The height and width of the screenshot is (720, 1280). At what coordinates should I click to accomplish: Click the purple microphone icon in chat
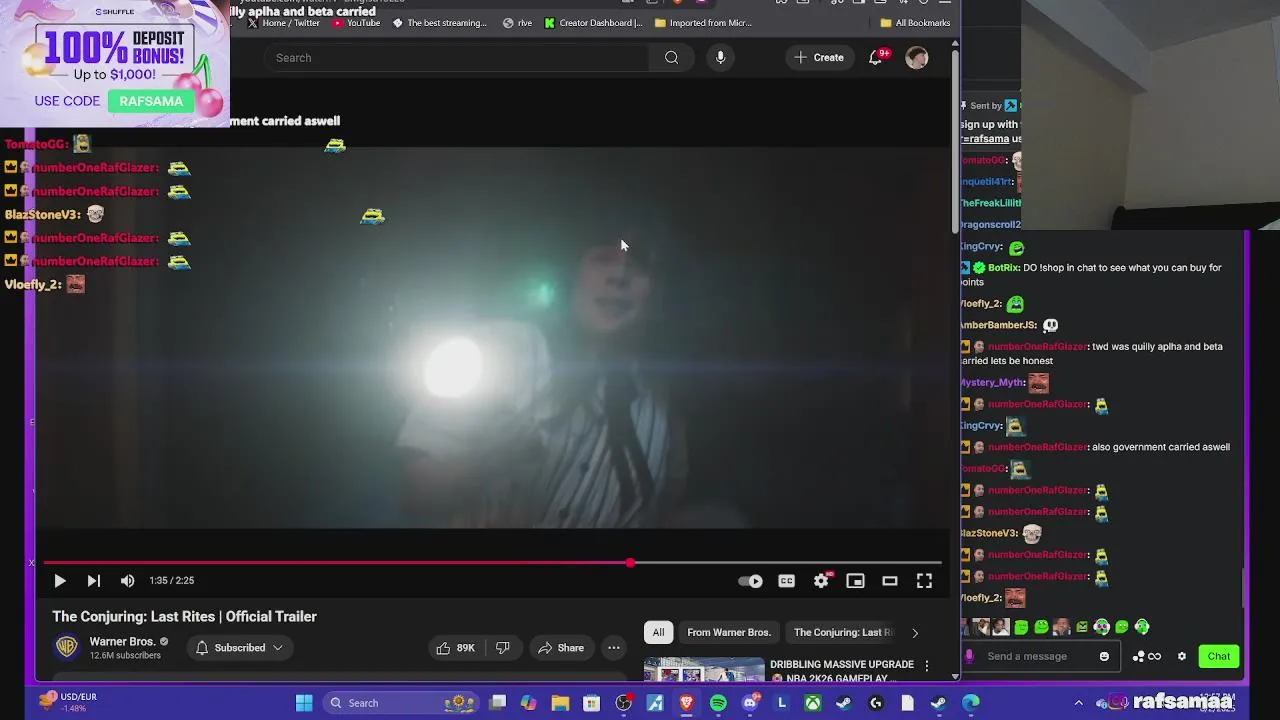[x=968, y=656]
